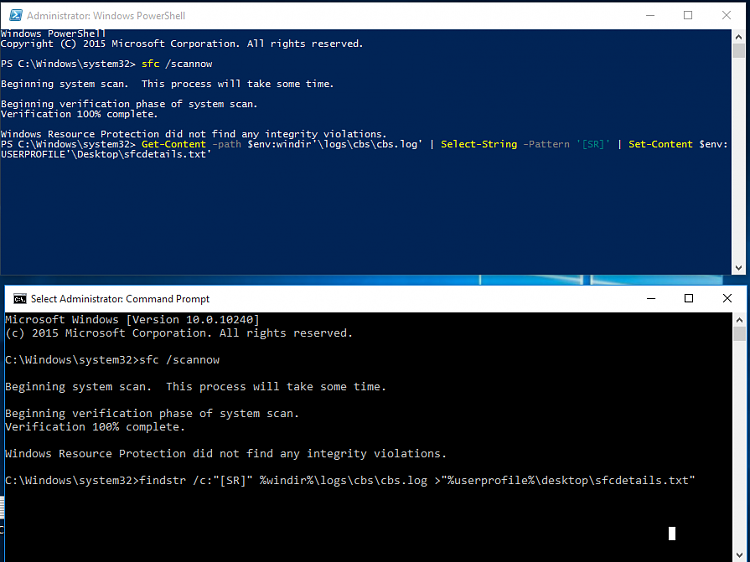Click the PowerShell title bar text
This screenshot has height=562, width=750.
coord(106,16)
